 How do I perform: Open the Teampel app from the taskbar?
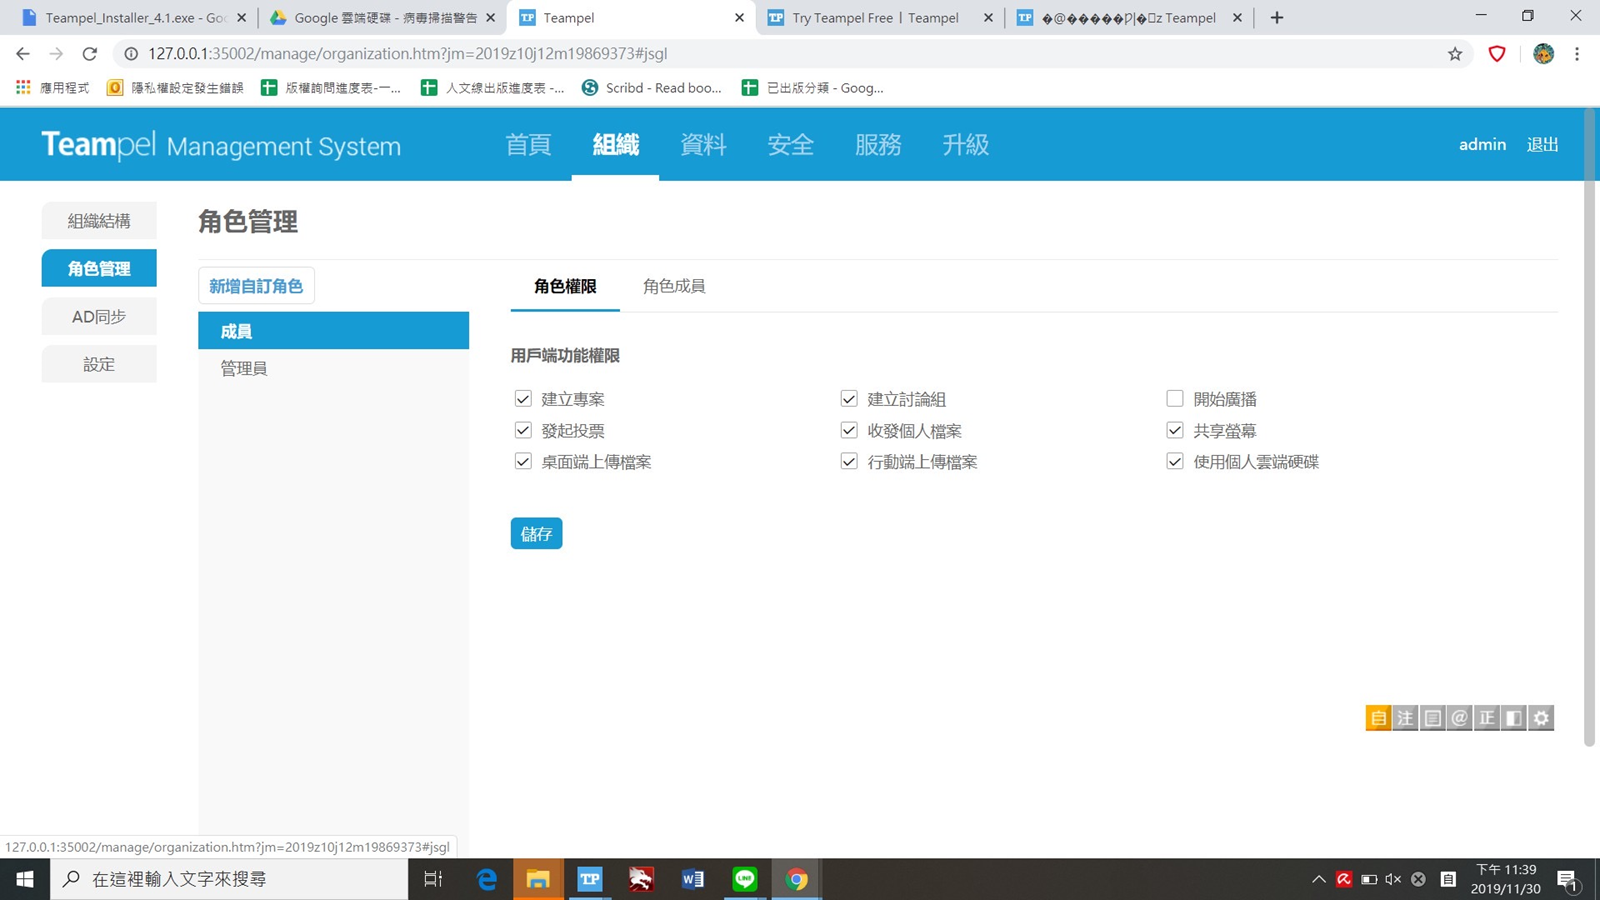tap(590, 879)
